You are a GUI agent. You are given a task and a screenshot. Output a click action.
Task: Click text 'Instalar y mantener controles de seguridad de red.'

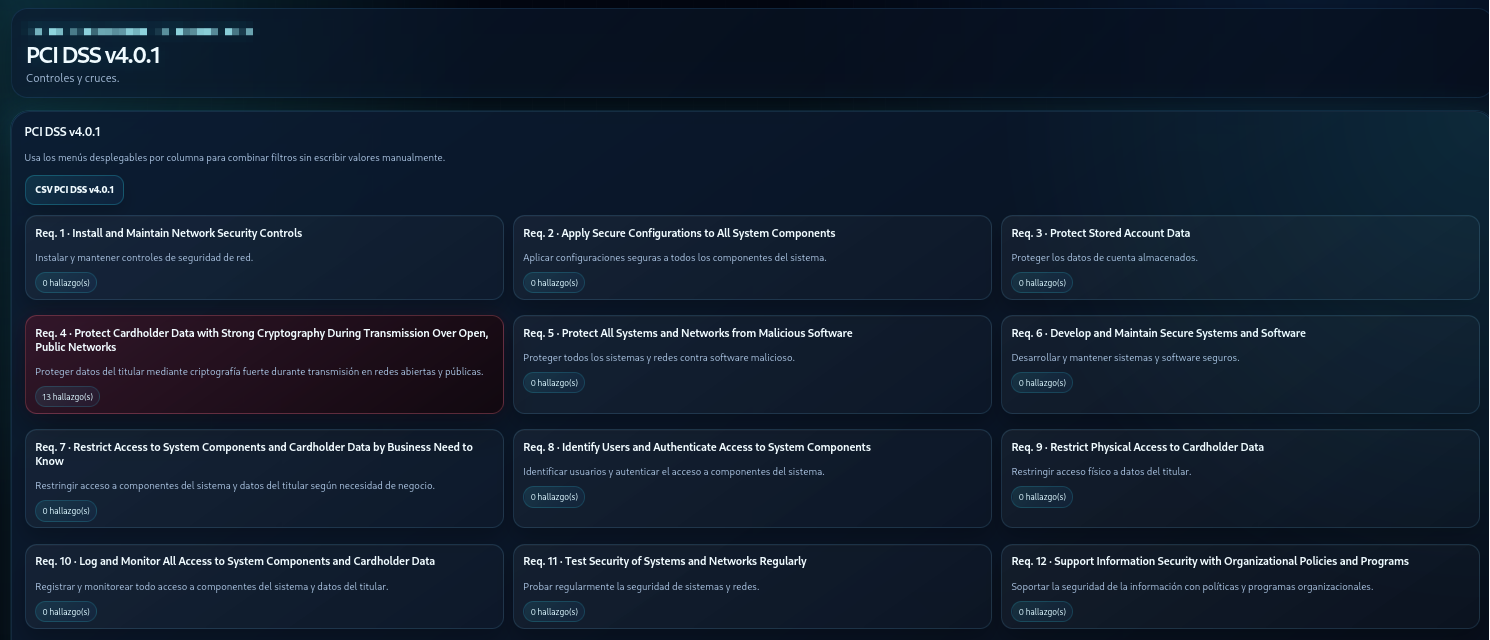(x=144, y=258)
